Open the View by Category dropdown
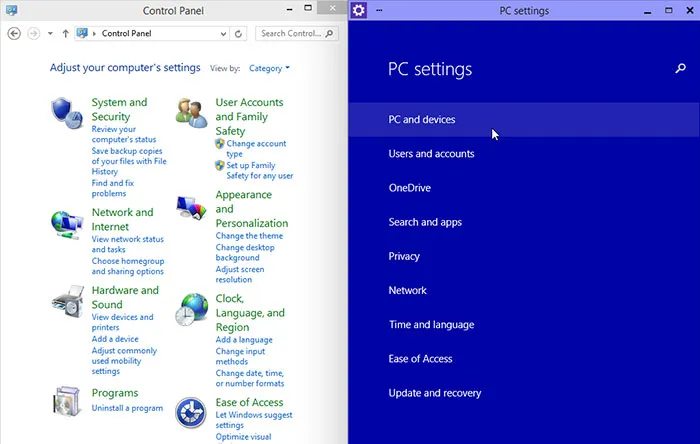The image size is (700, 444). coord(269,68)
